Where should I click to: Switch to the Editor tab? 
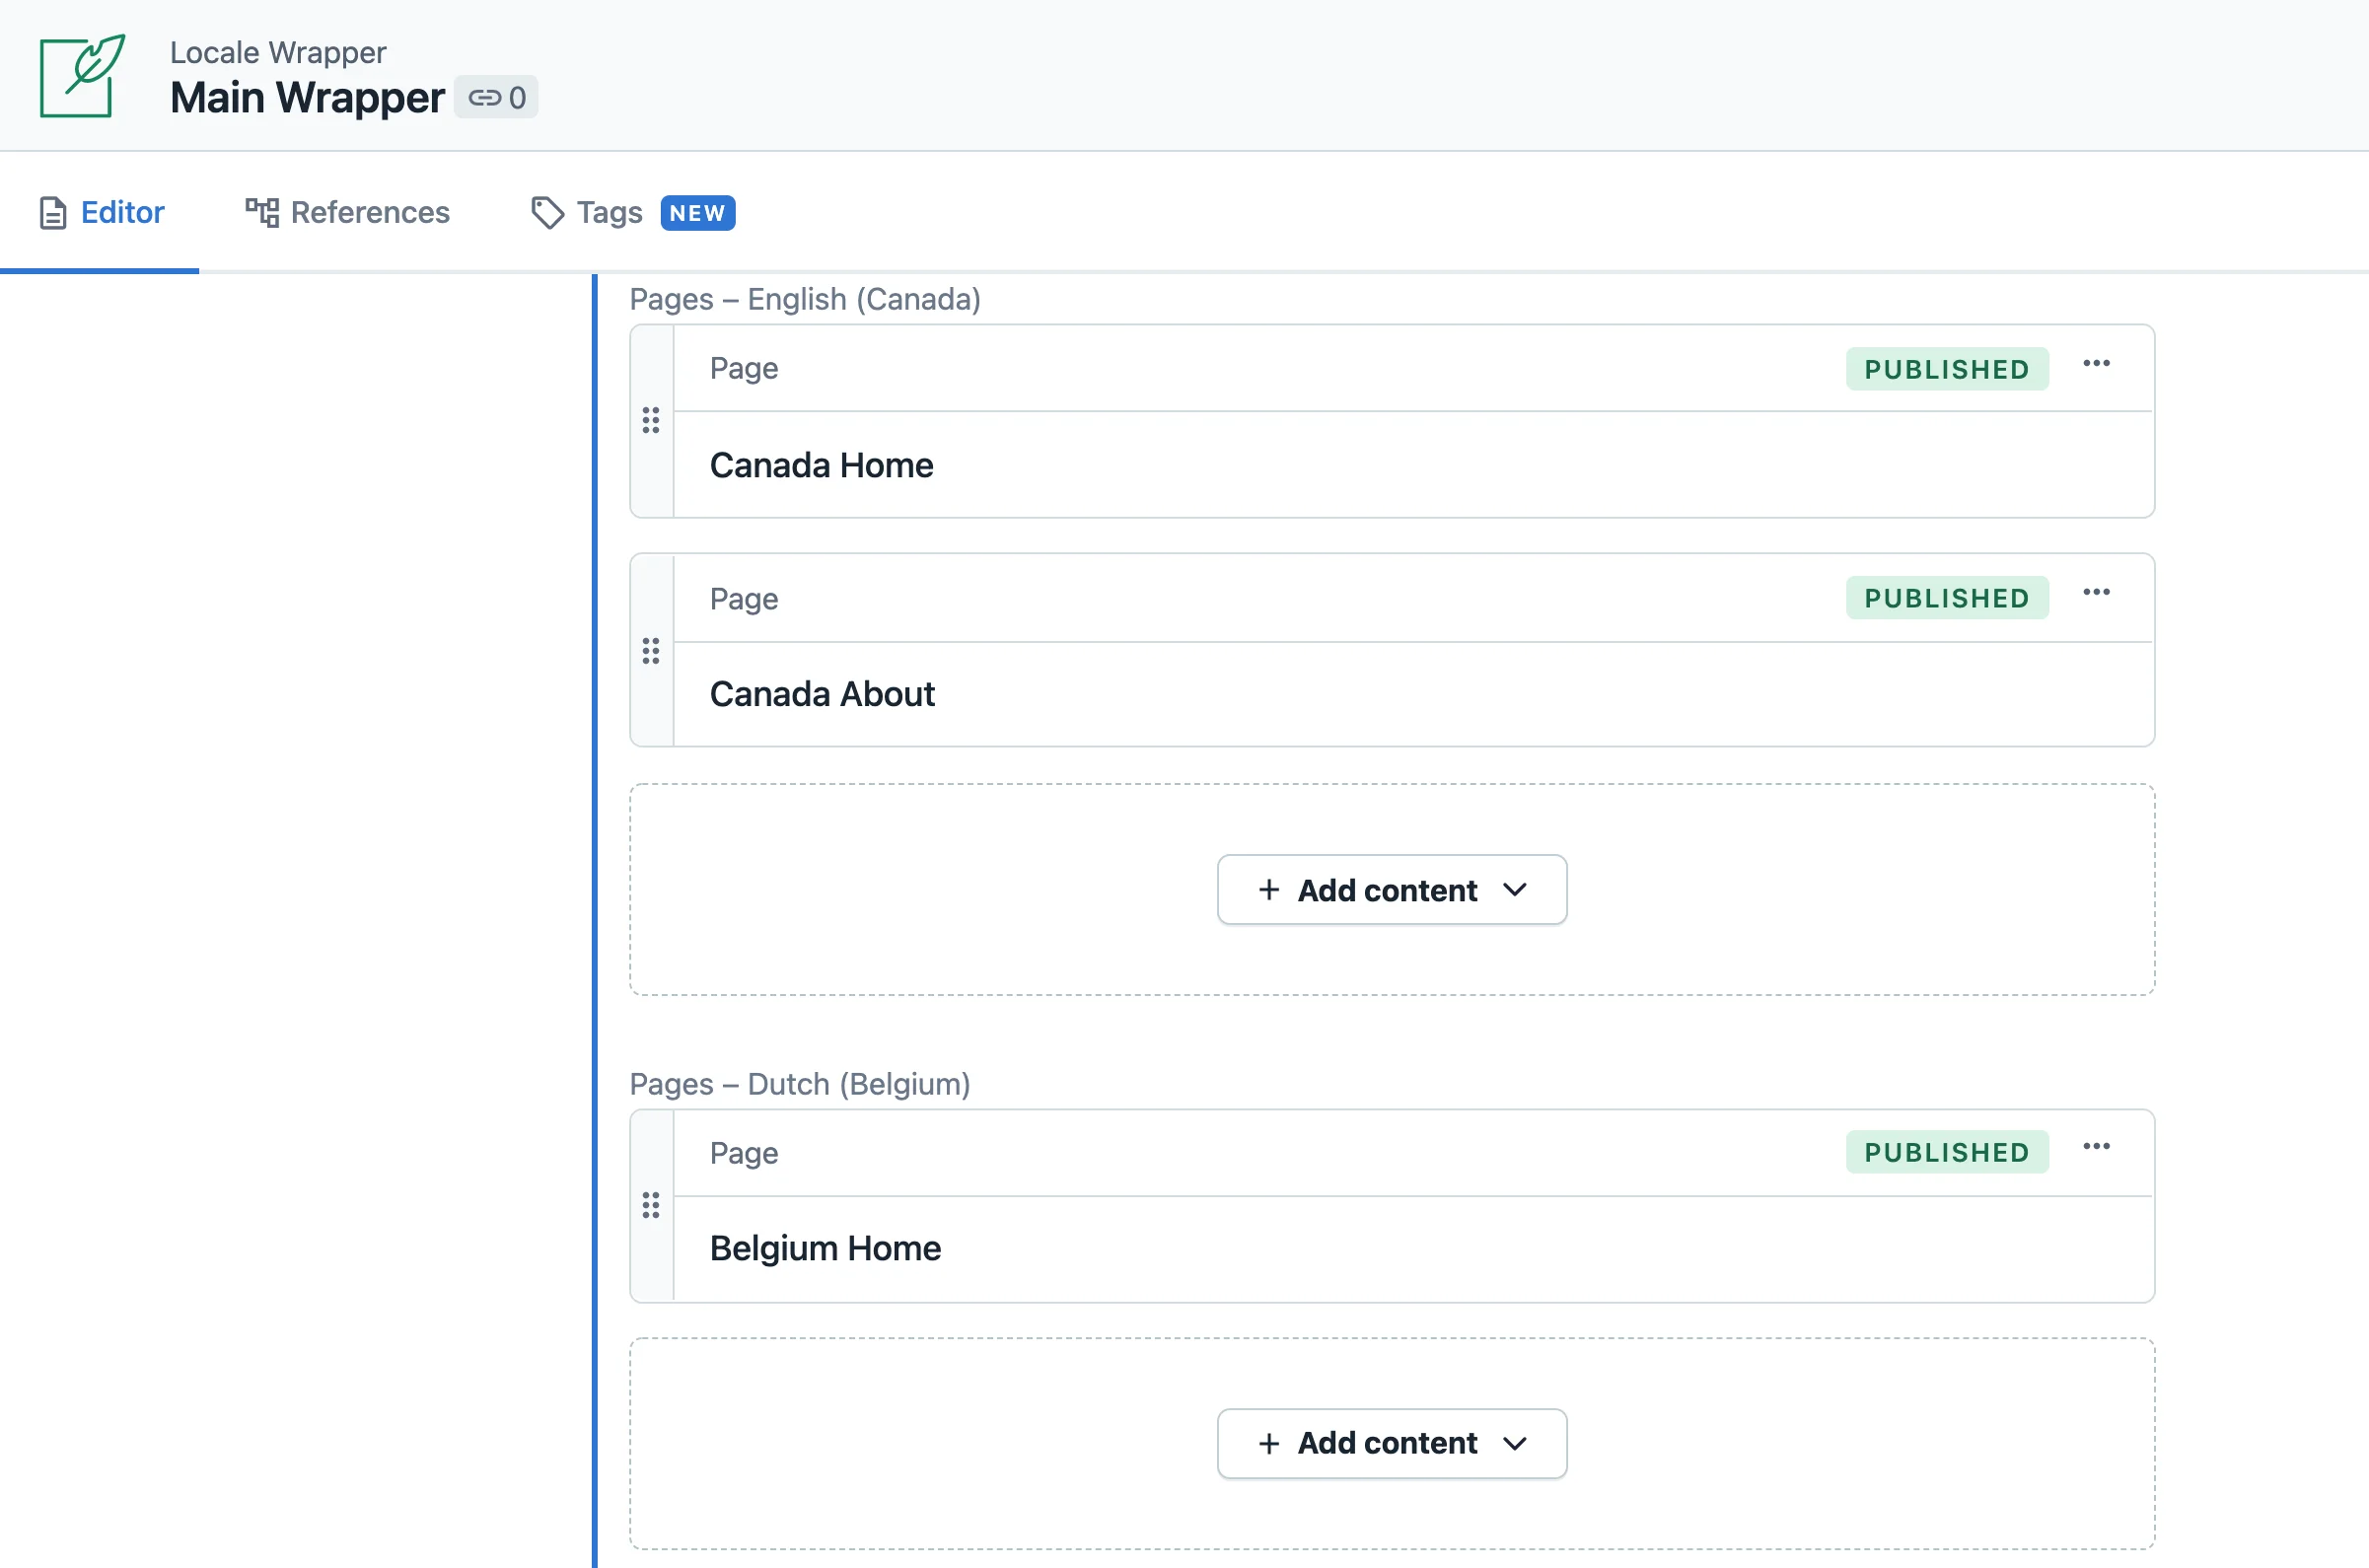102,212
